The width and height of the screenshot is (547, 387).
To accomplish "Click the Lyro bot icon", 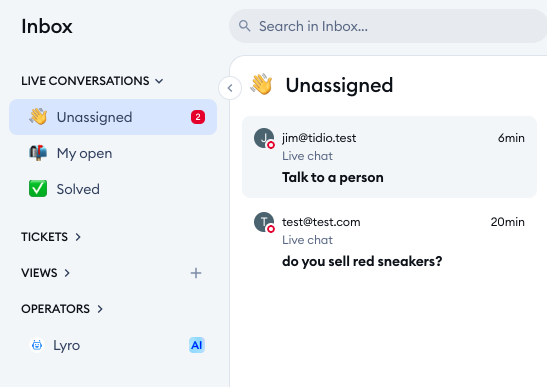I will point(37,345).
